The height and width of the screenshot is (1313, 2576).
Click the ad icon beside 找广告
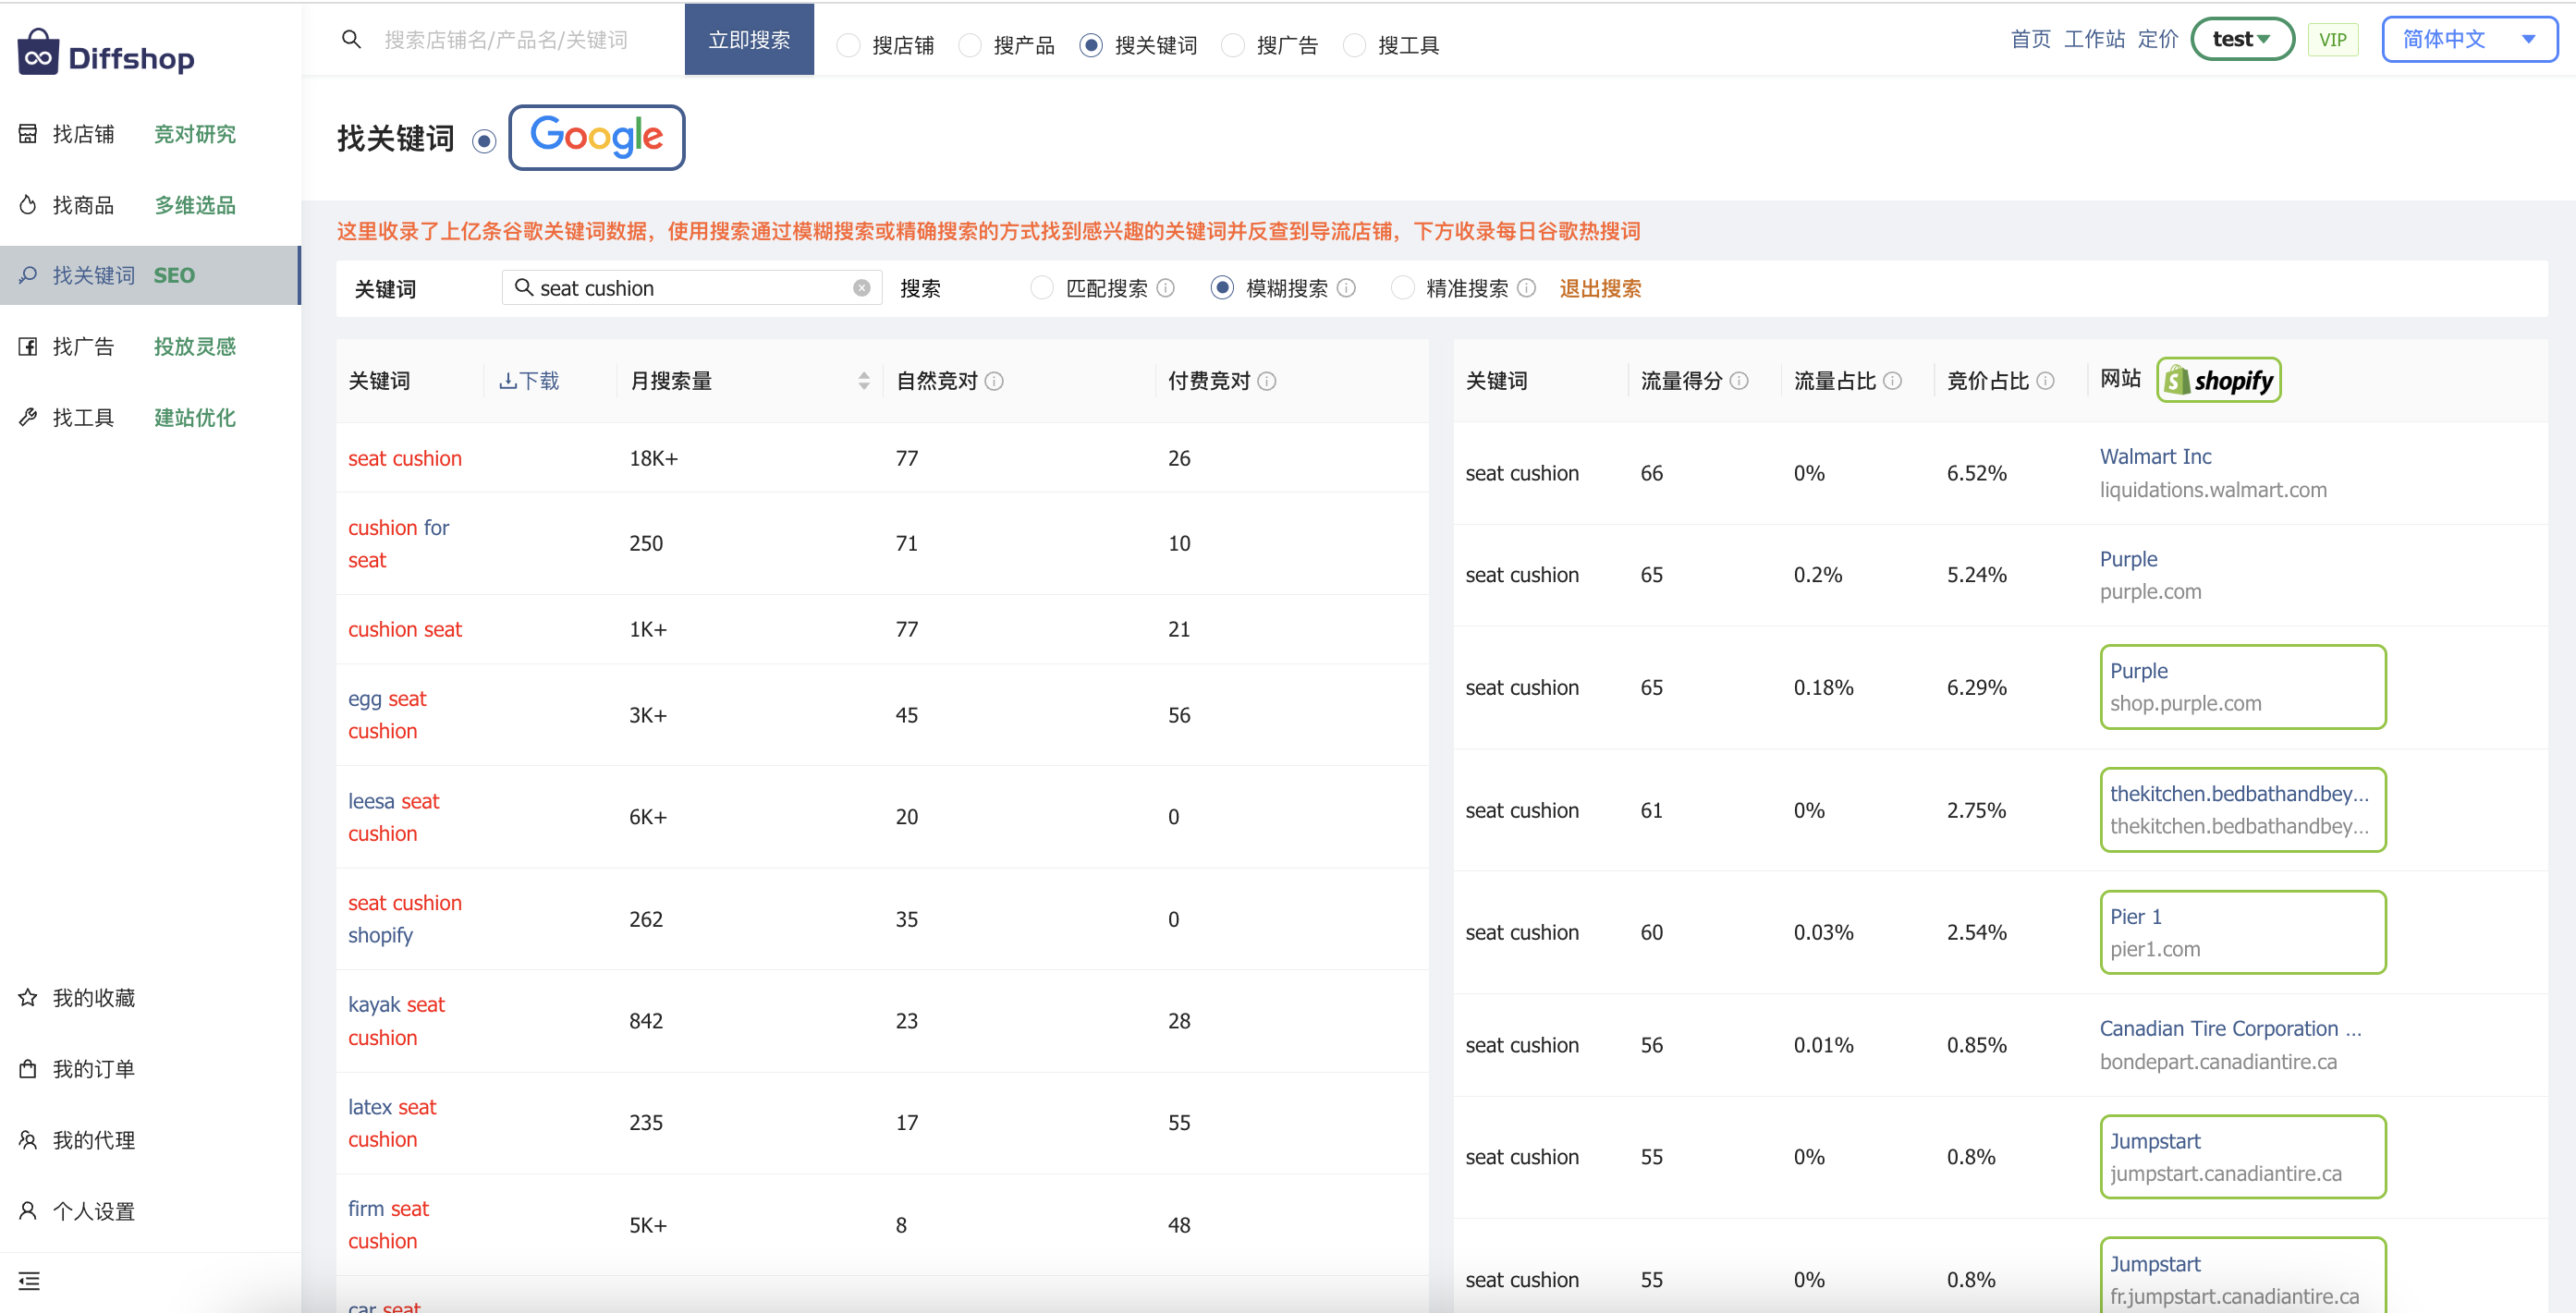pyautogui.click(x=28, y=346)
